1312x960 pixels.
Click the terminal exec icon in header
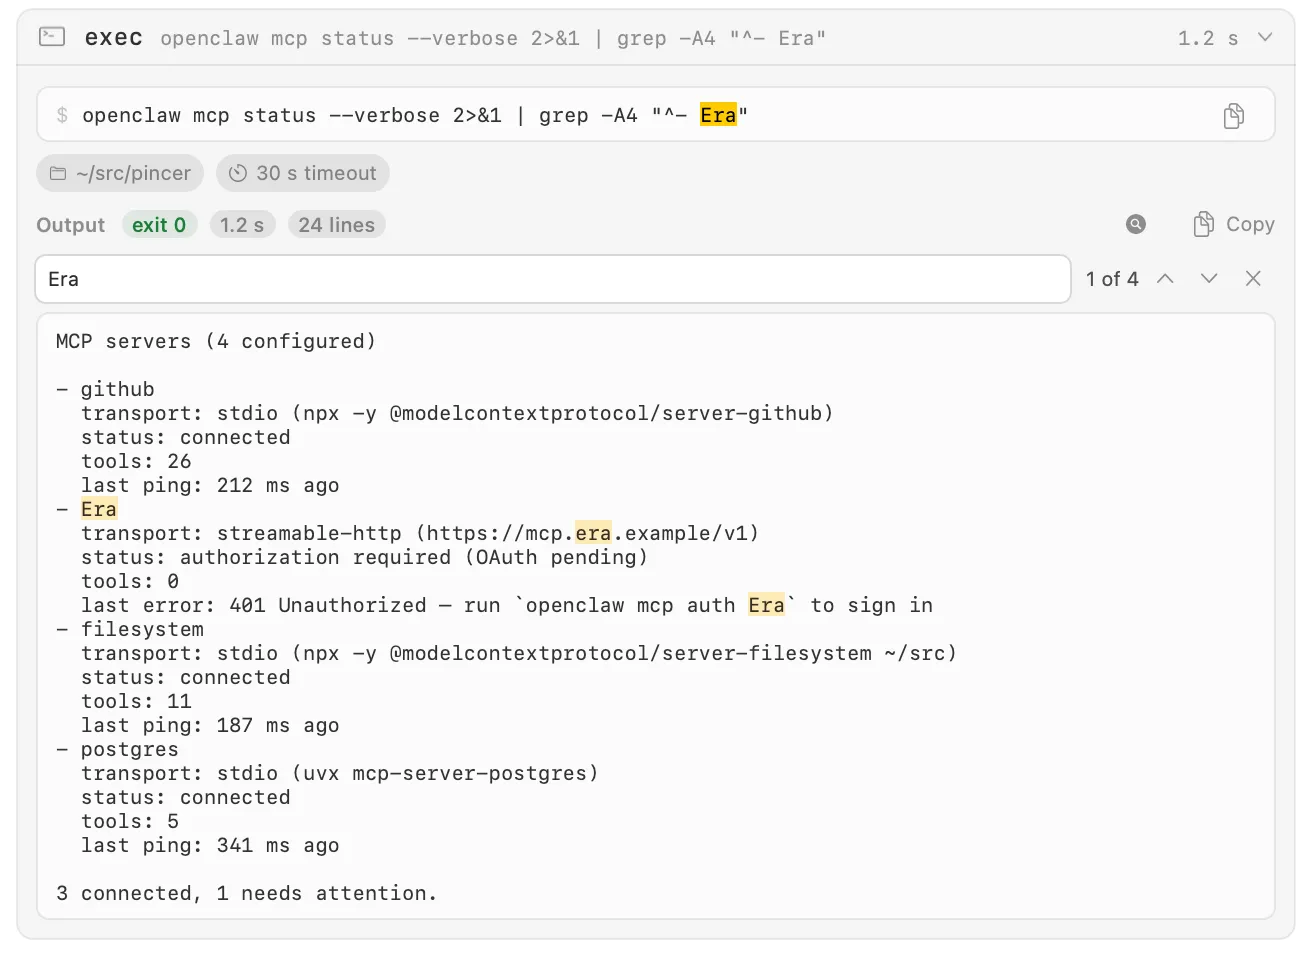click(x=52, y=37)
